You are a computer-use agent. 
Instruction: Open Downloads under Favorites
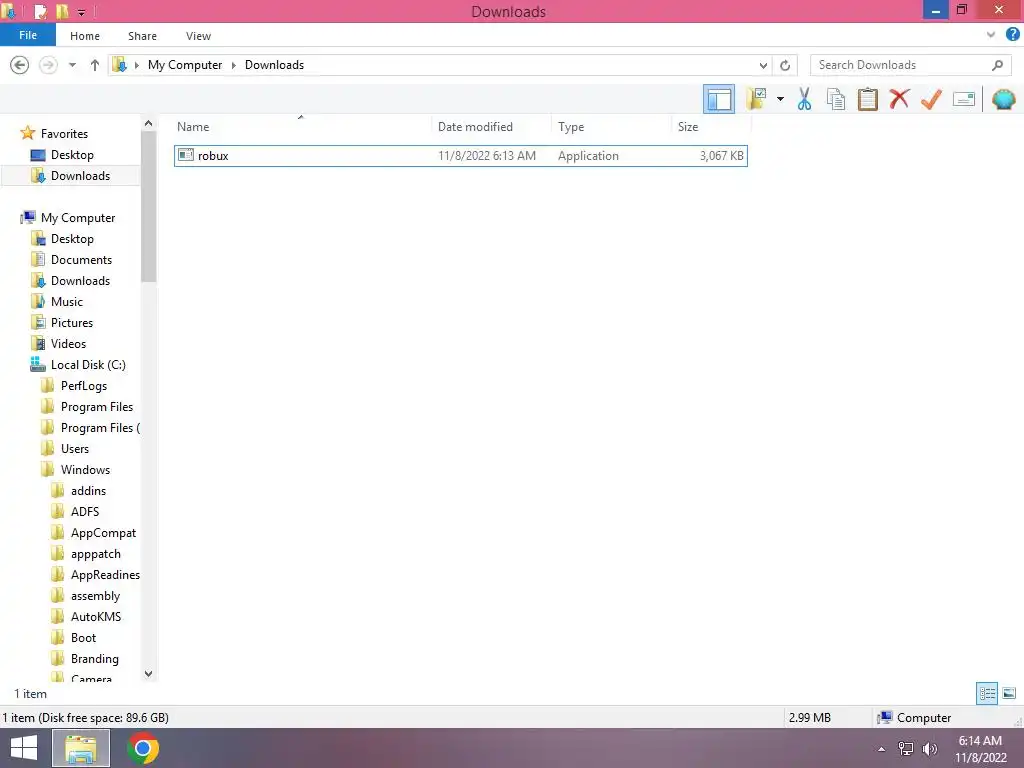(80, 176)
